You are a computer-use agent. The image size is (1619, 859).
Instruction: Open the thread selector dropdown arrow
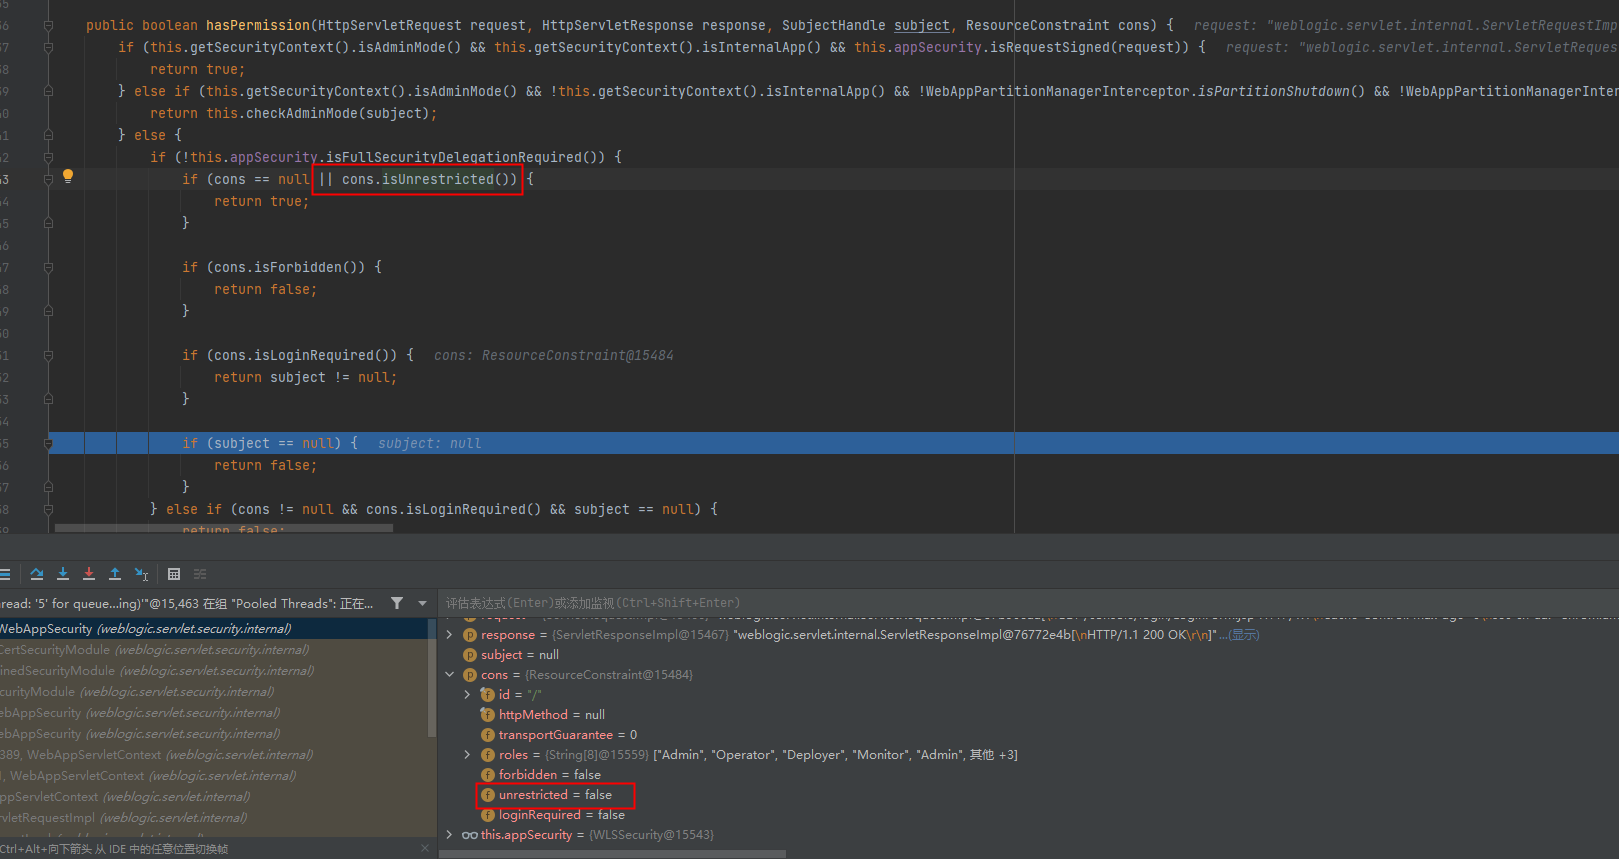point(422,603)
